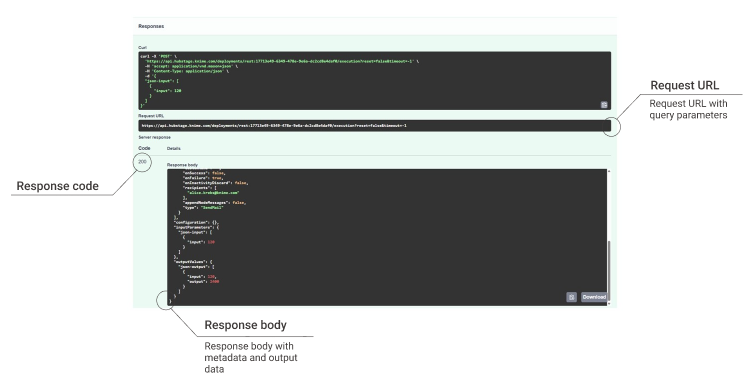Click the "Response body" label above the JSON
The width and height of the screenshot is (750, 381).
(182, 165)
